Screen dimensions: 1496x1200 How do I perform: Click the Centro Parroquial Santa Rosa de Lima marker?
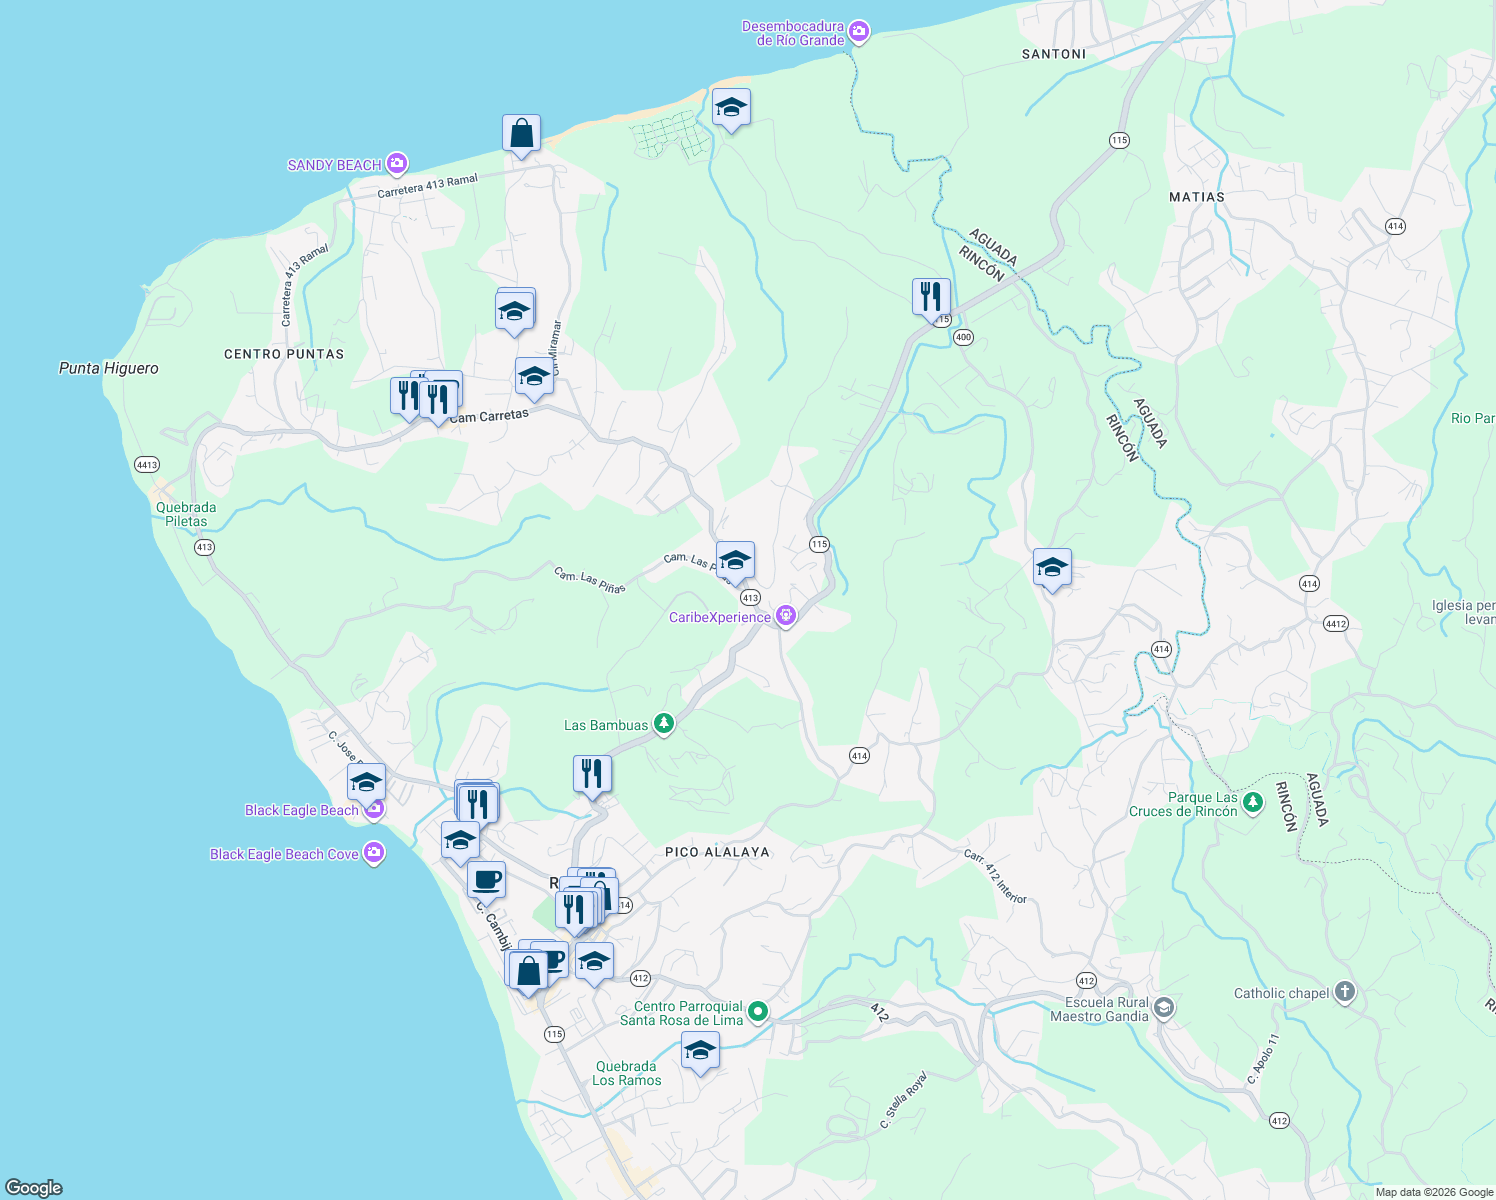coord(757,1011)
